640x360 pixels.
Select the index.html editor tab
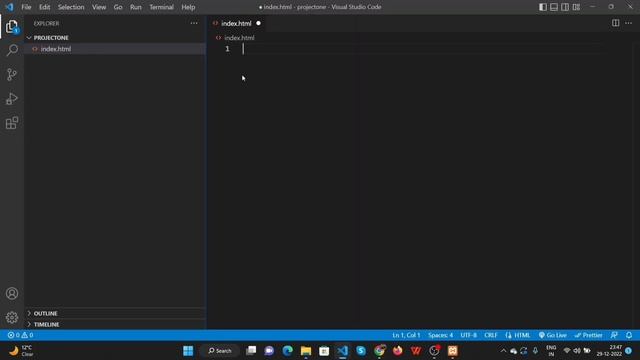pyautogui.click(x=236, y=23)
